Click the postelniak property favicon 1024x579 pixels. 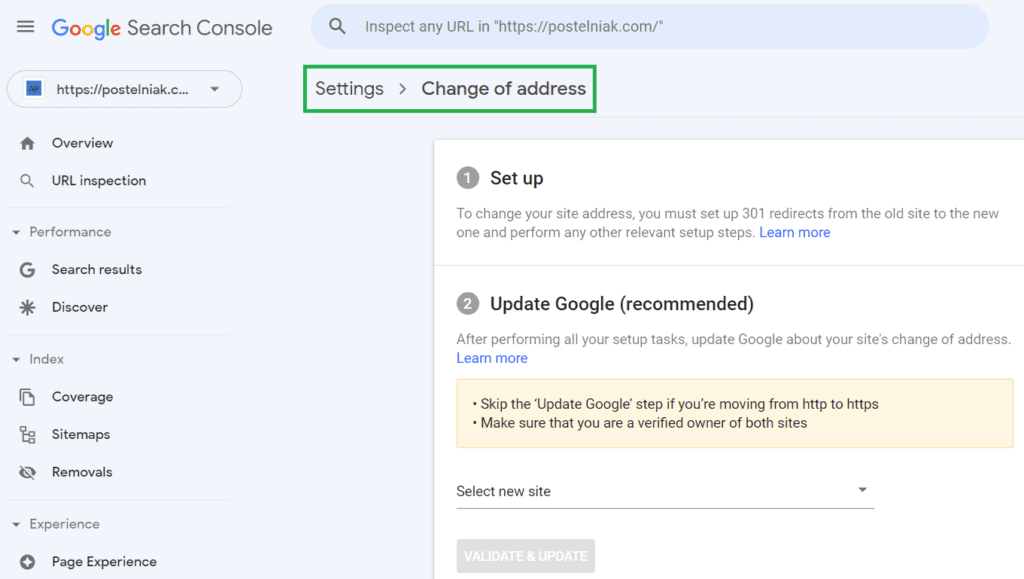[x=34, y=89]
